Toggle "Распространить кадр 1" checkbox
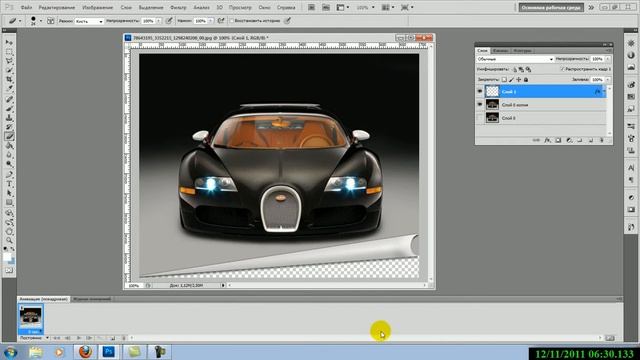640x360 pixels. pyautogui.click(x=562, y=69)
